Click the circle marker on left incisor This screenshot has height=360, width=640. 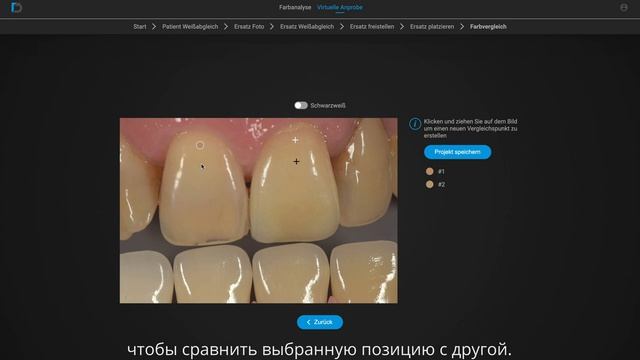point(200,145)
